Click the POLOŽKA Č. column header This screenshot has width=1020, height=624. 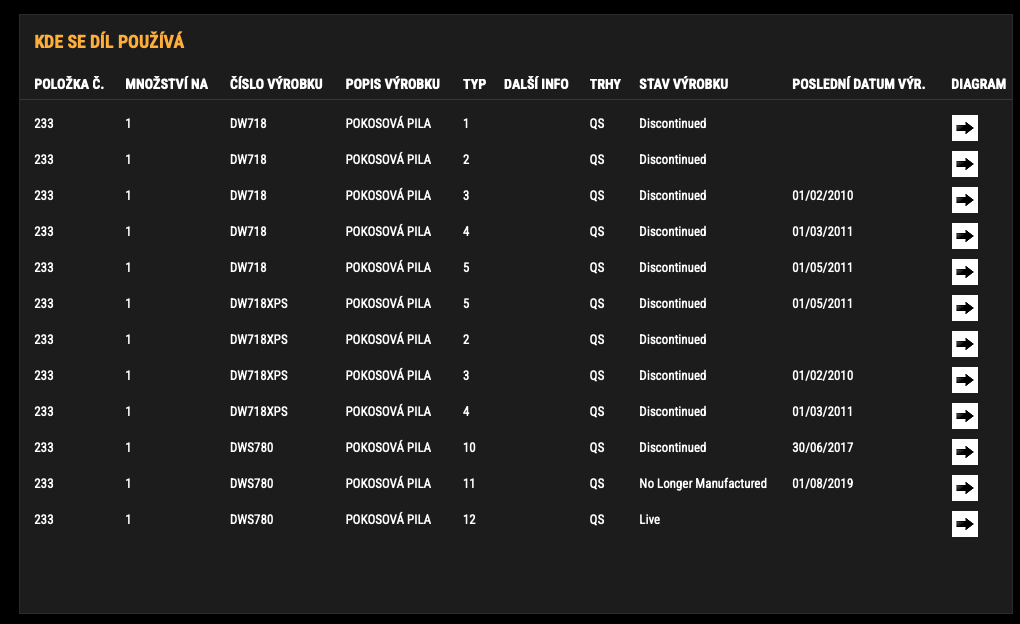point(69,84)
